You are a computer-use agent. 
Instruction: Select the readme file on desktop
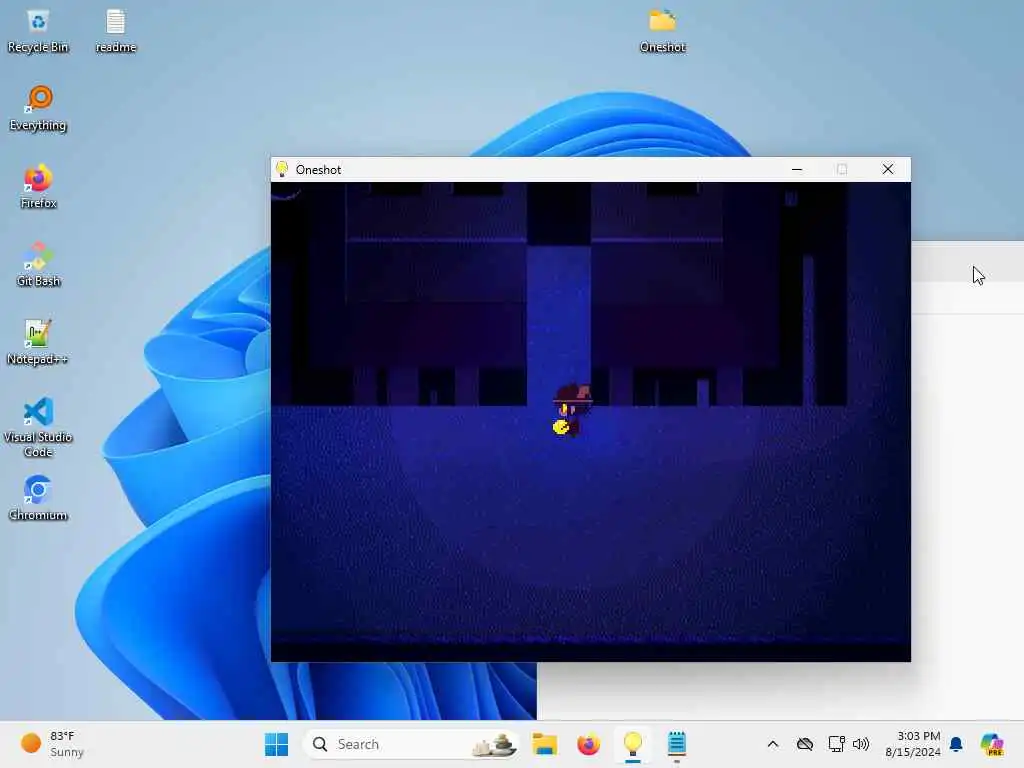tap(116, 31)
